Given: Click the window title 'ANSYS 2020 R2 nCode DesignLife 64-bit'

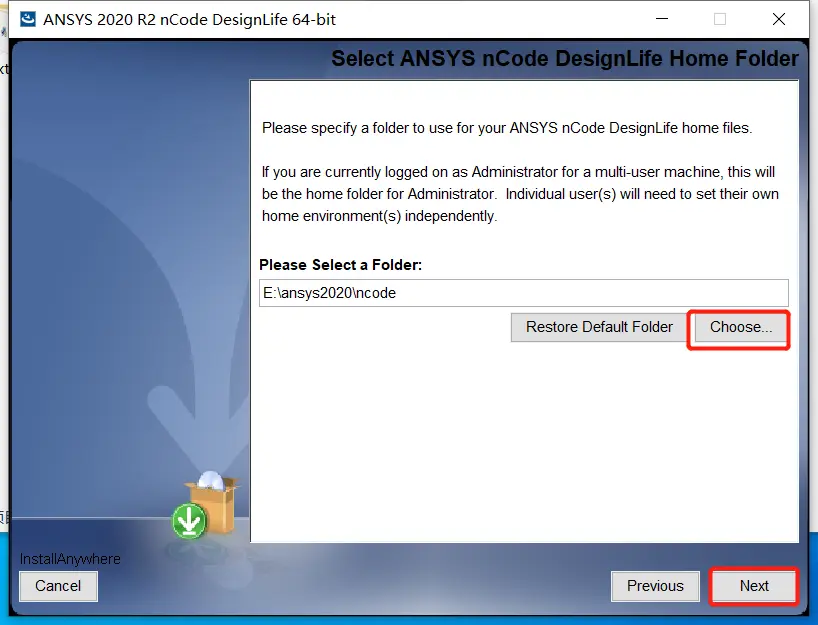Looking at the screenshot, I should (x=189, y=20).
